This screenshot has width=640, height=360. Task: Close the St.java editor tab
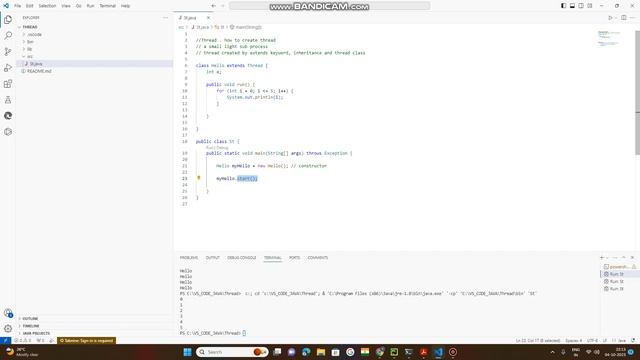208,18
